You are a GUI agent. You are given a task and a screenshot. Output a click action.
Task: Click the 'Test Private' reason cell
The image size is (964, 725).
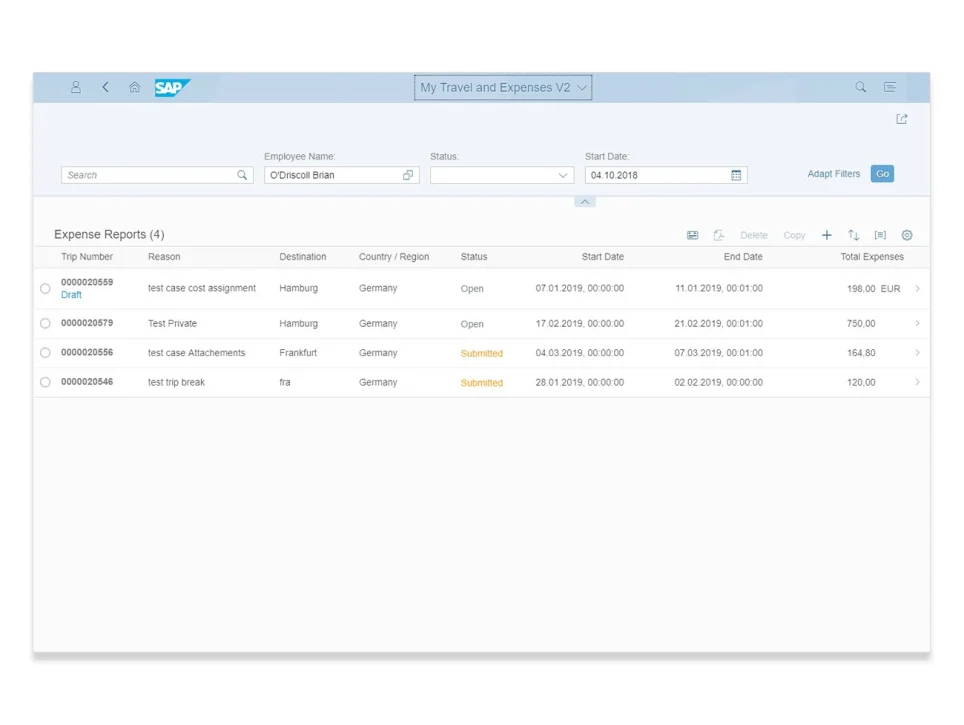pos(172,323)
